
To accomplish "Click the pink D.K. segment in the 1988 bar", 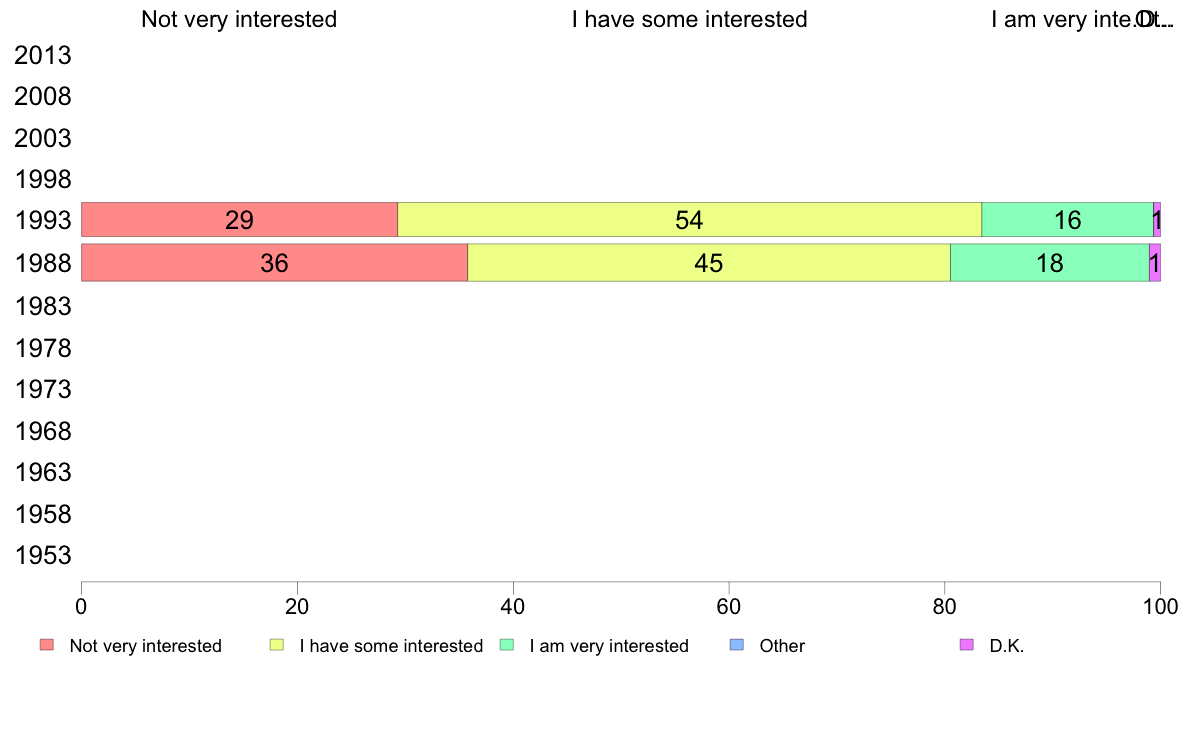I will coord(1155,262).
